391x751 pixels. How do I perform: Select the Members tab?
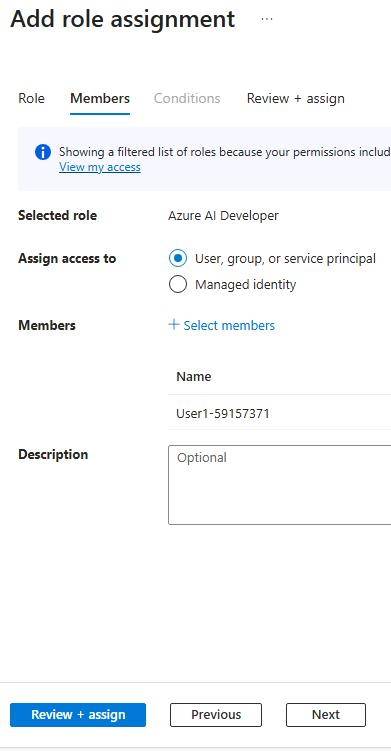[x=100, y=99]
